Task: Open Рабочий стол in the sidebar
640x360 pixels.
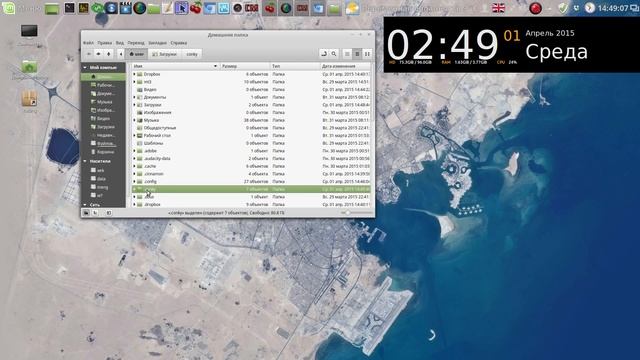Action: 103,85
